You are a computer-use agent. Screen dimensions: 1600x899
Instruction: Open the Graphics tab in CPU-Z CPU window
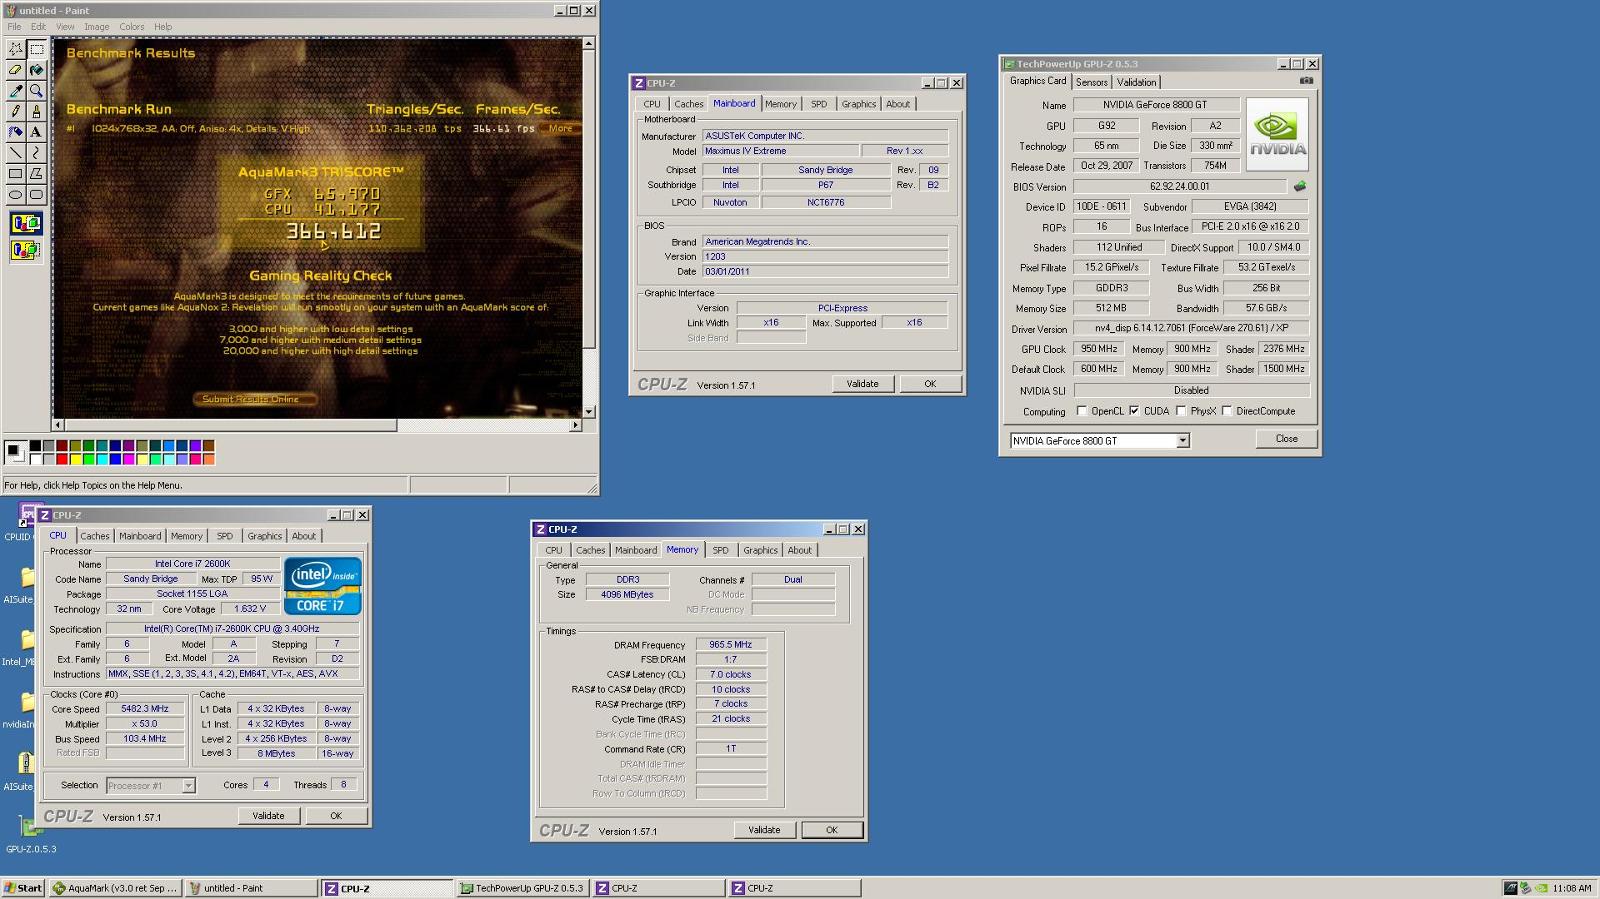coord(265,536)
